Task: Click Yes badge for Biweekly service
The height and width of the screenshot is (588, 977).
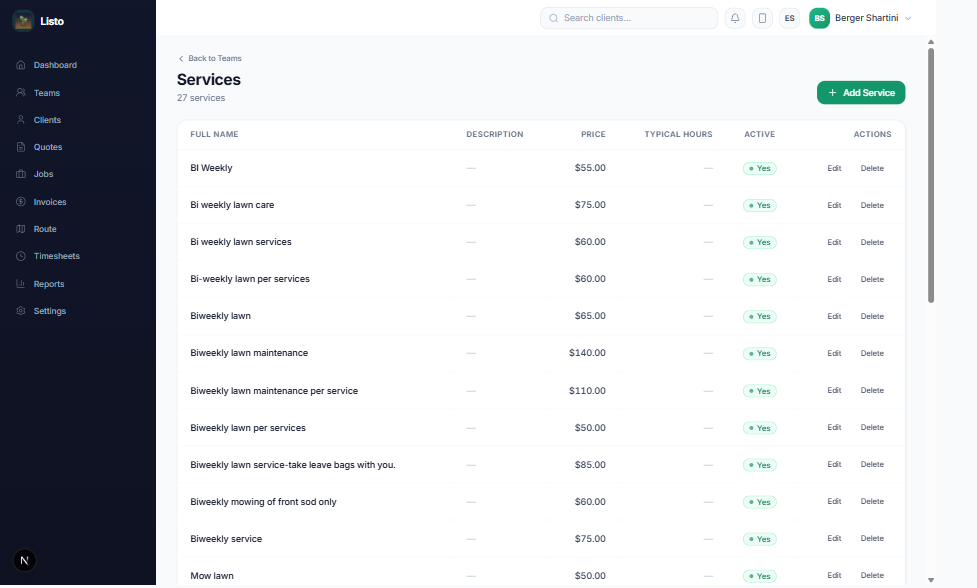Action: [760, 539]
